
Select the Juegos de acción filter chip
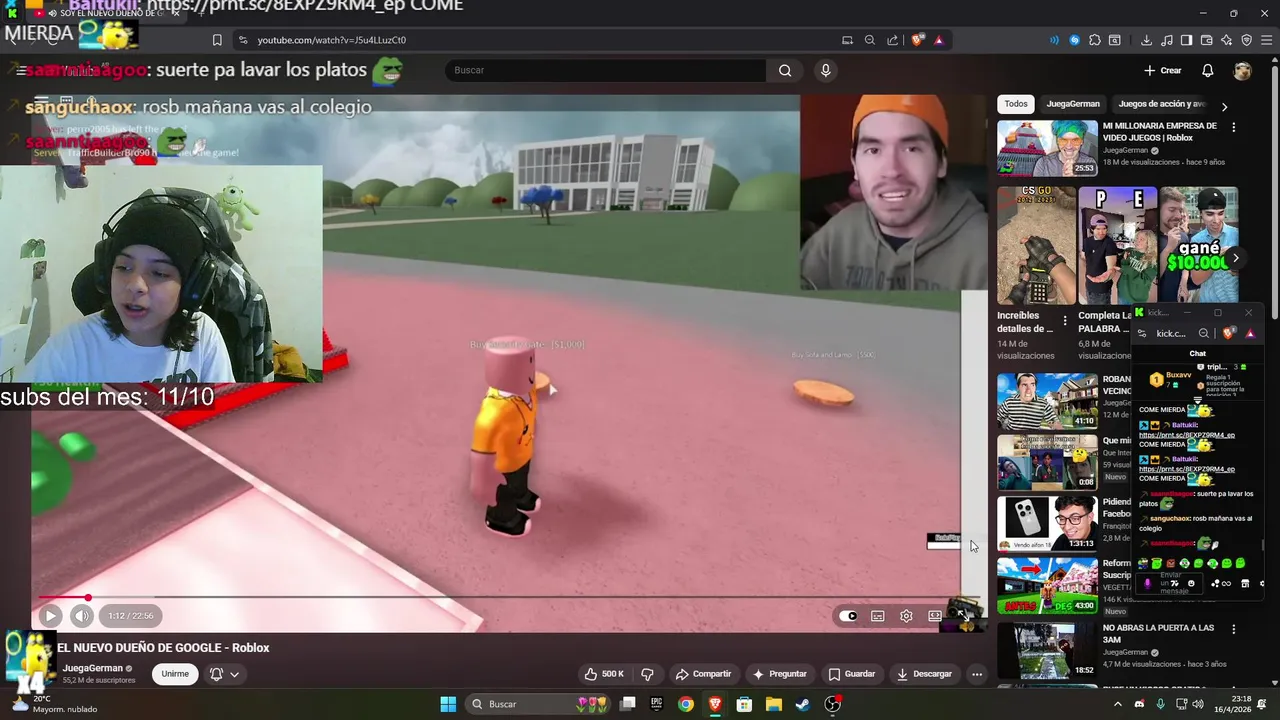tap(1161, 104)
